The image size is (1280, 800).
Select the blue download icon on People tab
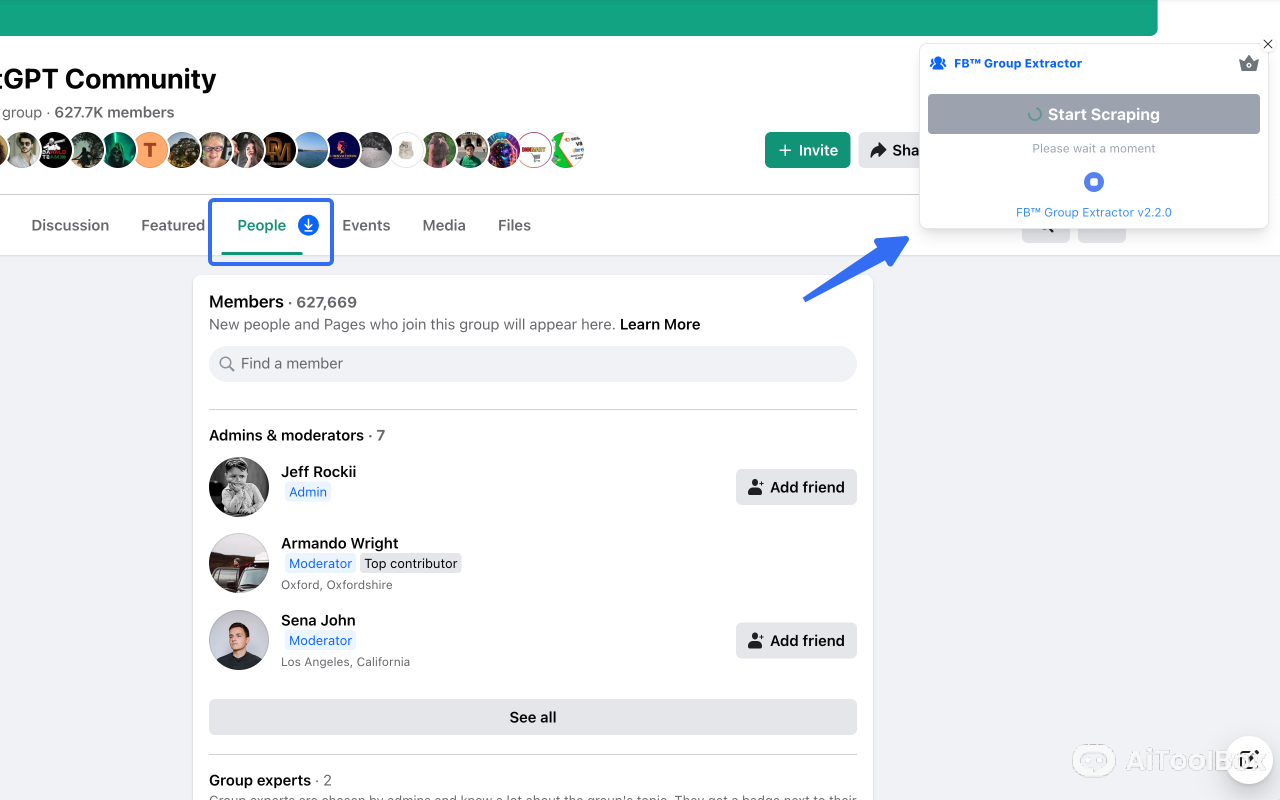click(308, 224)
